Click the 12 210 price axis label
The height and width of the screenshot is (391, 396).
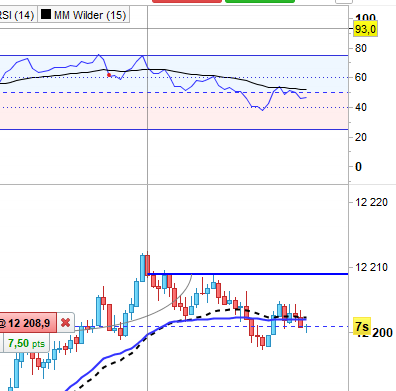point(372,267)
